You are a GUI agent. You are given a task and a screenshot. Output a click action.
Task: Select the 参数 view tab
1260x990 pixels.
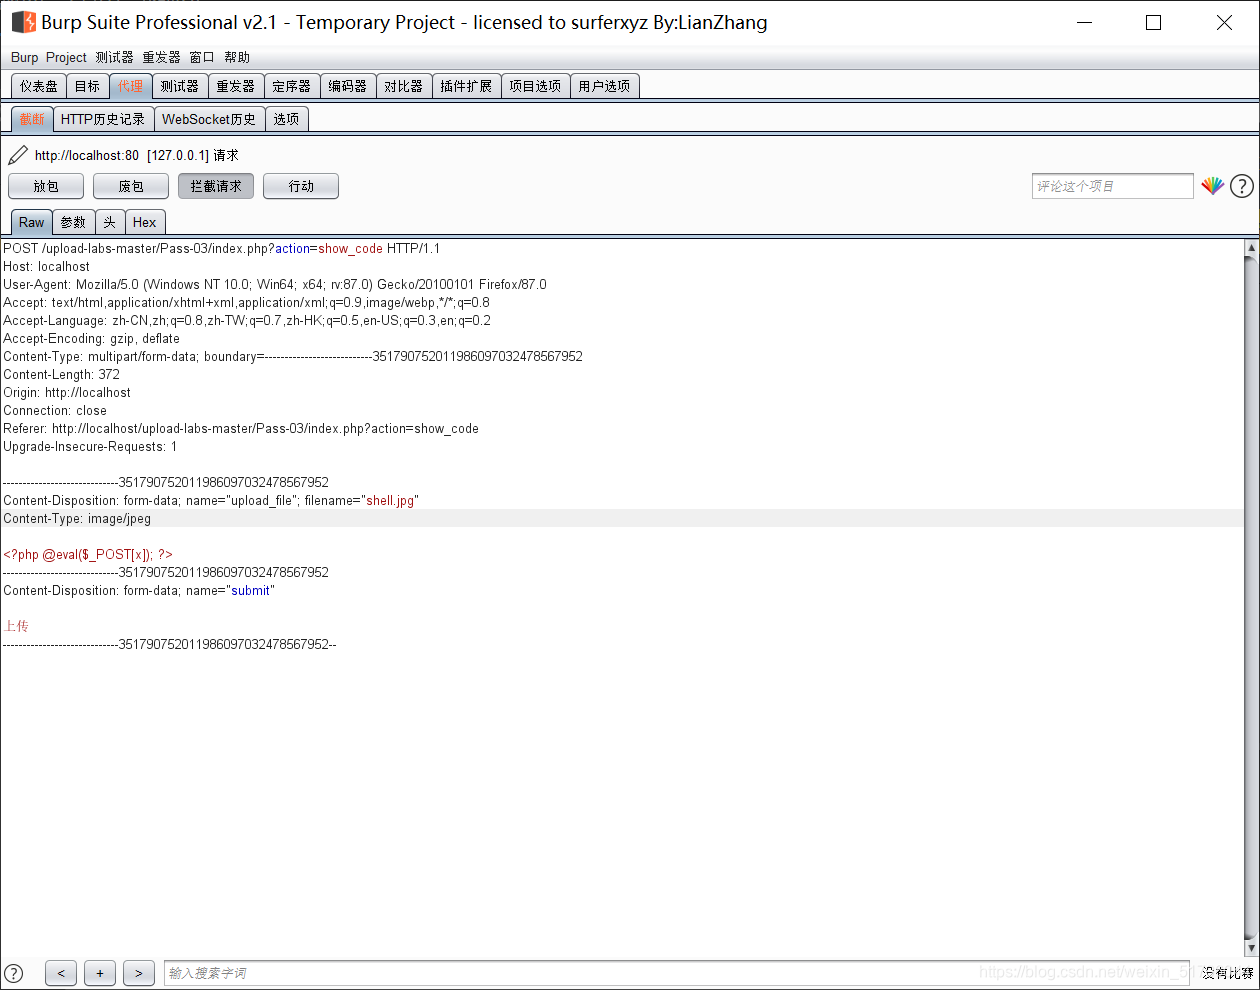click(73, 222)
